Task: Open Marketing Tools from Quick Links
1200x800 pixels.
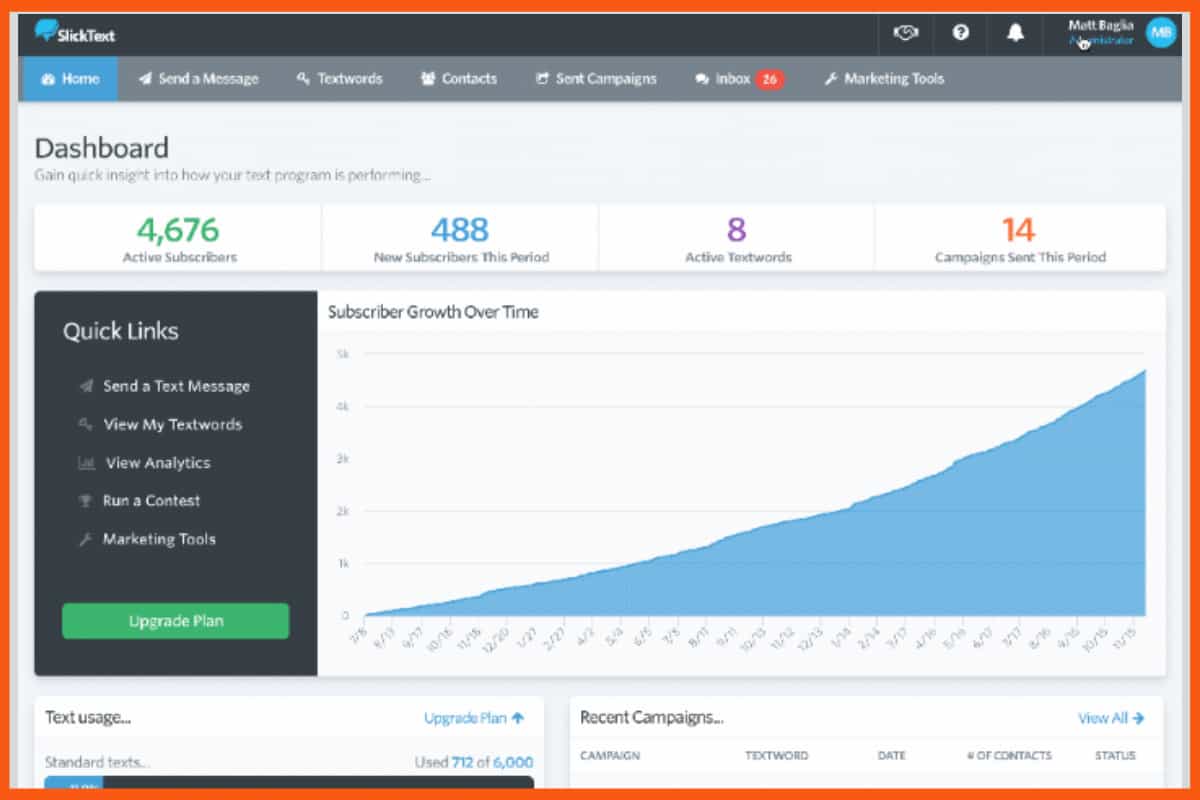Action: pyautogui.click(x=158, y=539)
